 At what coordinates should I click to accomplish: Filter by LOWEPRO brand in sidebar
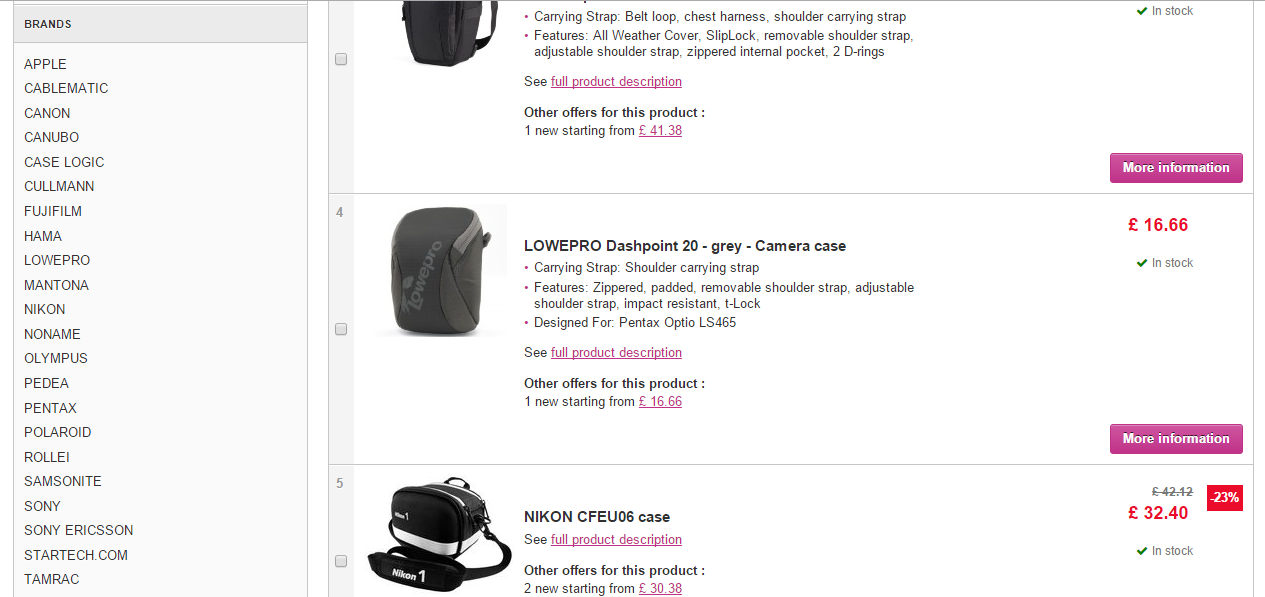[x=57, y=260]
